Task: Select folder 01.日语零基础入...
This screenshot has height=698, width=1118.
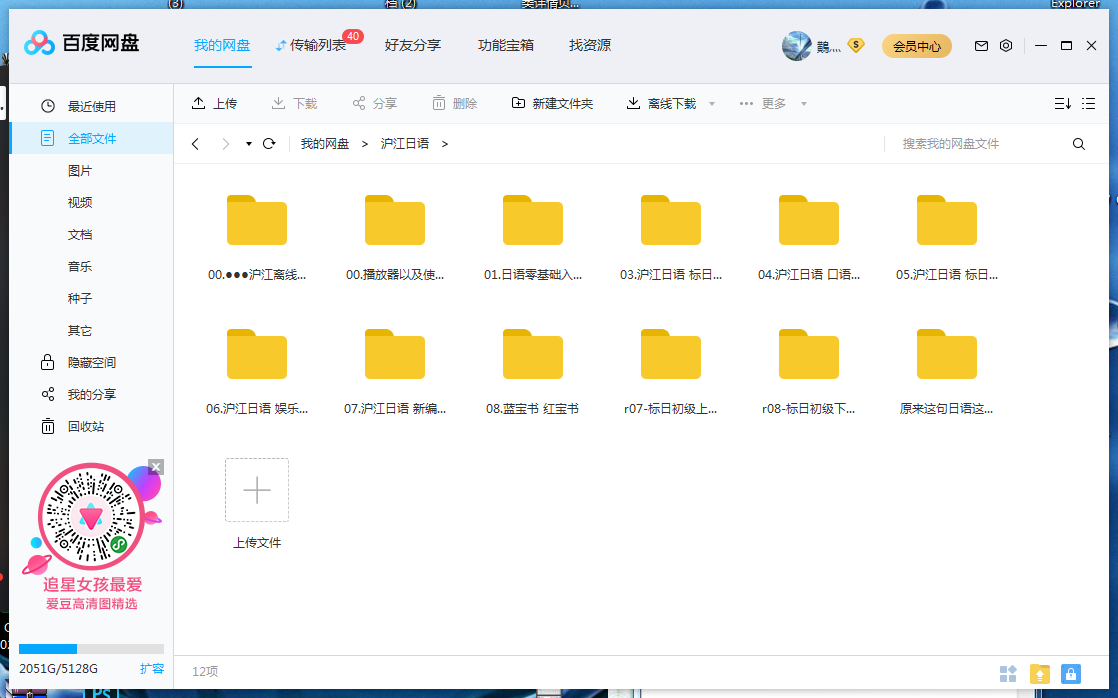Action: tap(533, 238)
